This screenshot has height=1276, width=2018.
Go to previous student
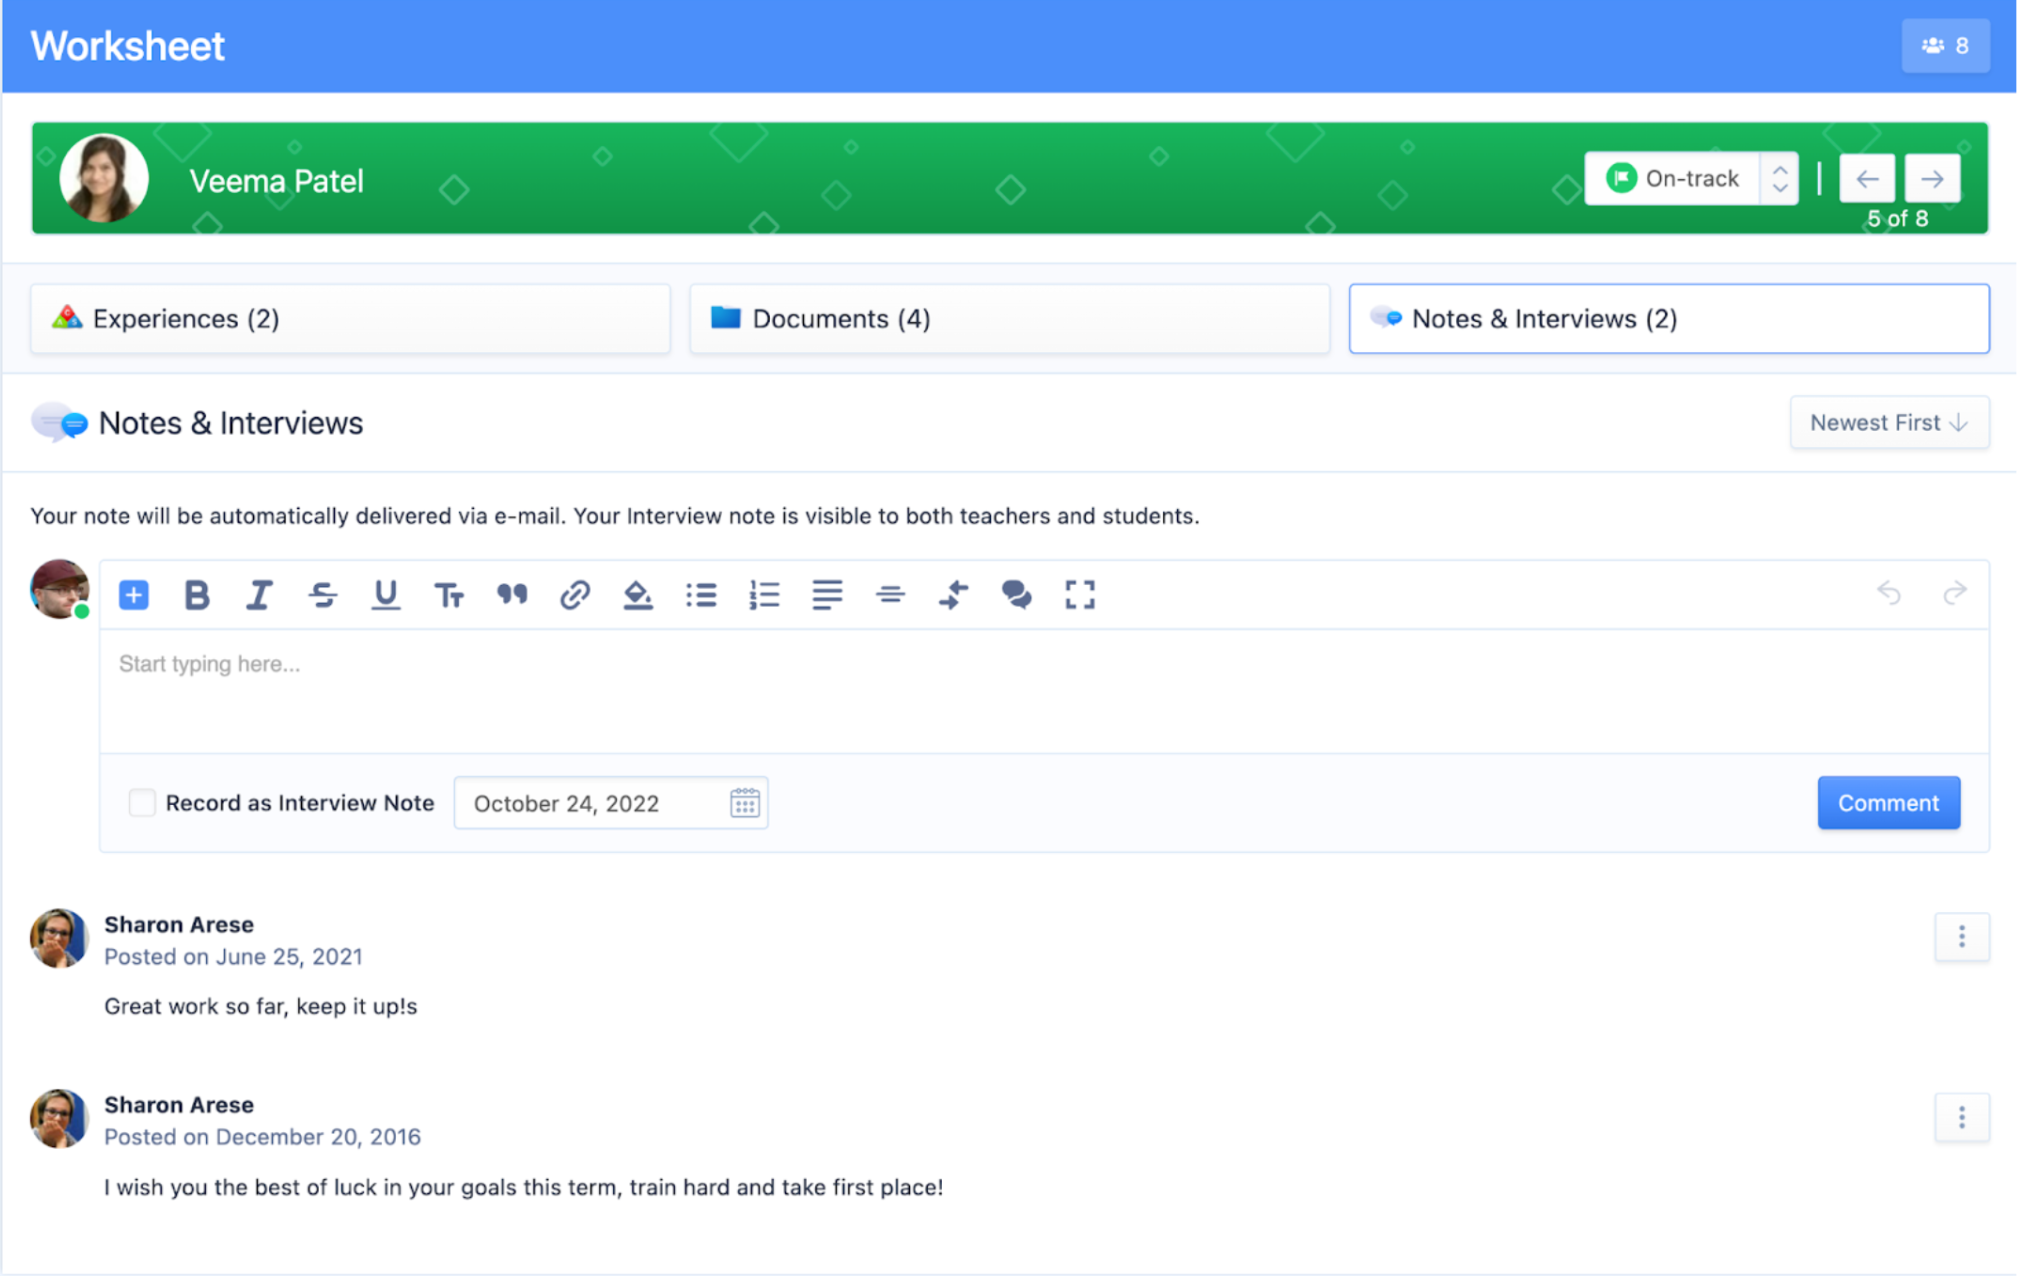[x=1866, y=178]
